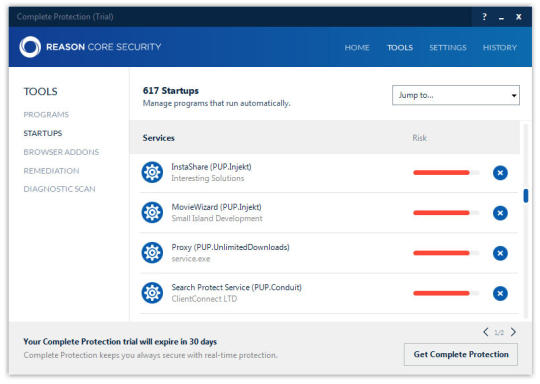Select PROGRAMS in the Tools sidebar
The height and width of the screenshot is (384, 540).
coord(46,115)
